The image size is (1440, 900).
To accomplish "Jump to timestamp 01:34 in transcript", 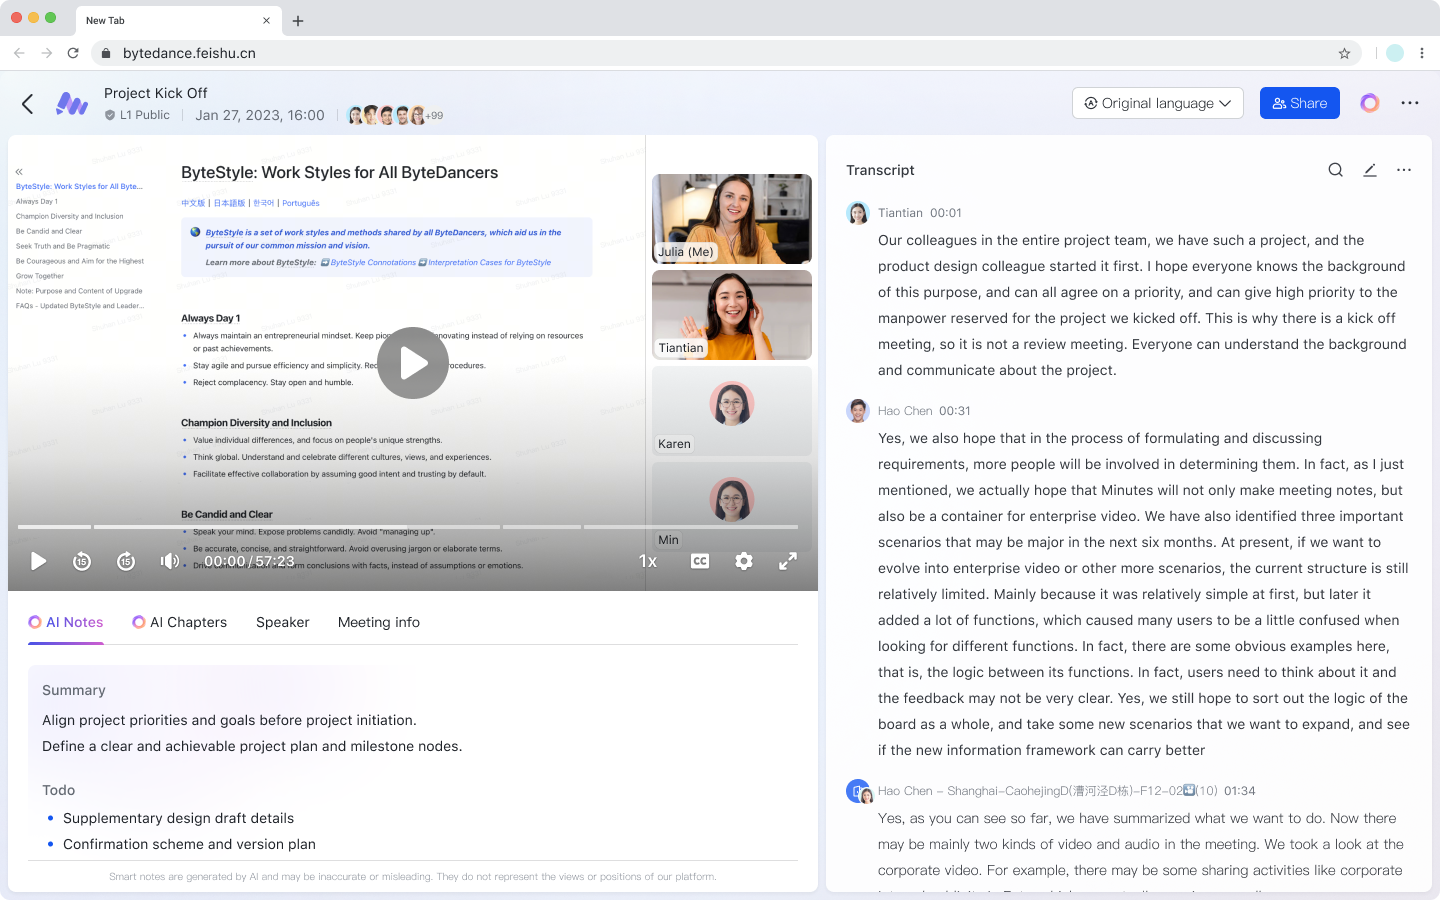I will (x=1240, y=791).
